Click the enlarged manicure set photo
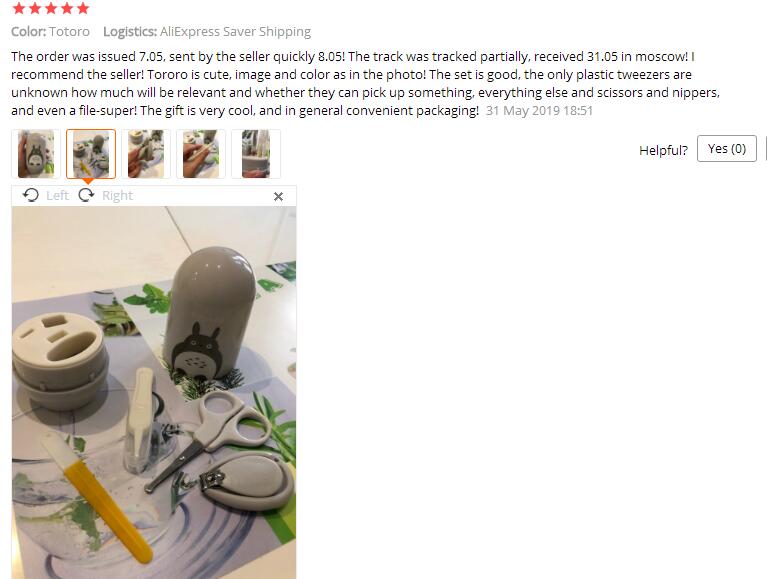This screenshot has height=579, width=767. (x=154, y=392)
